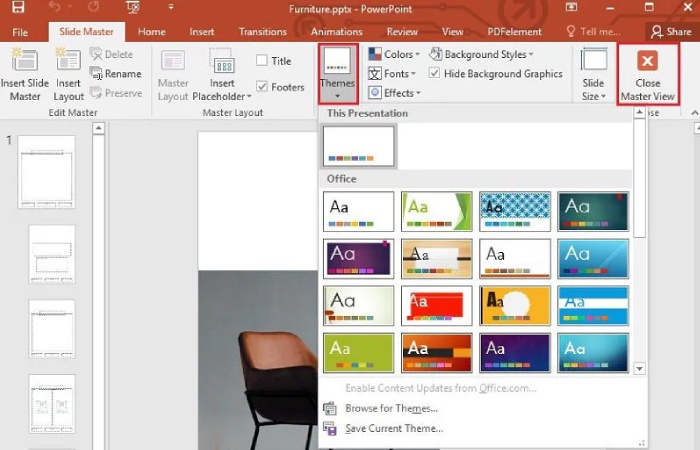Click the Redo icon in quick access toolbar
Image resolution: width=700 pixels, height=450 pixels.
point(94,7)
